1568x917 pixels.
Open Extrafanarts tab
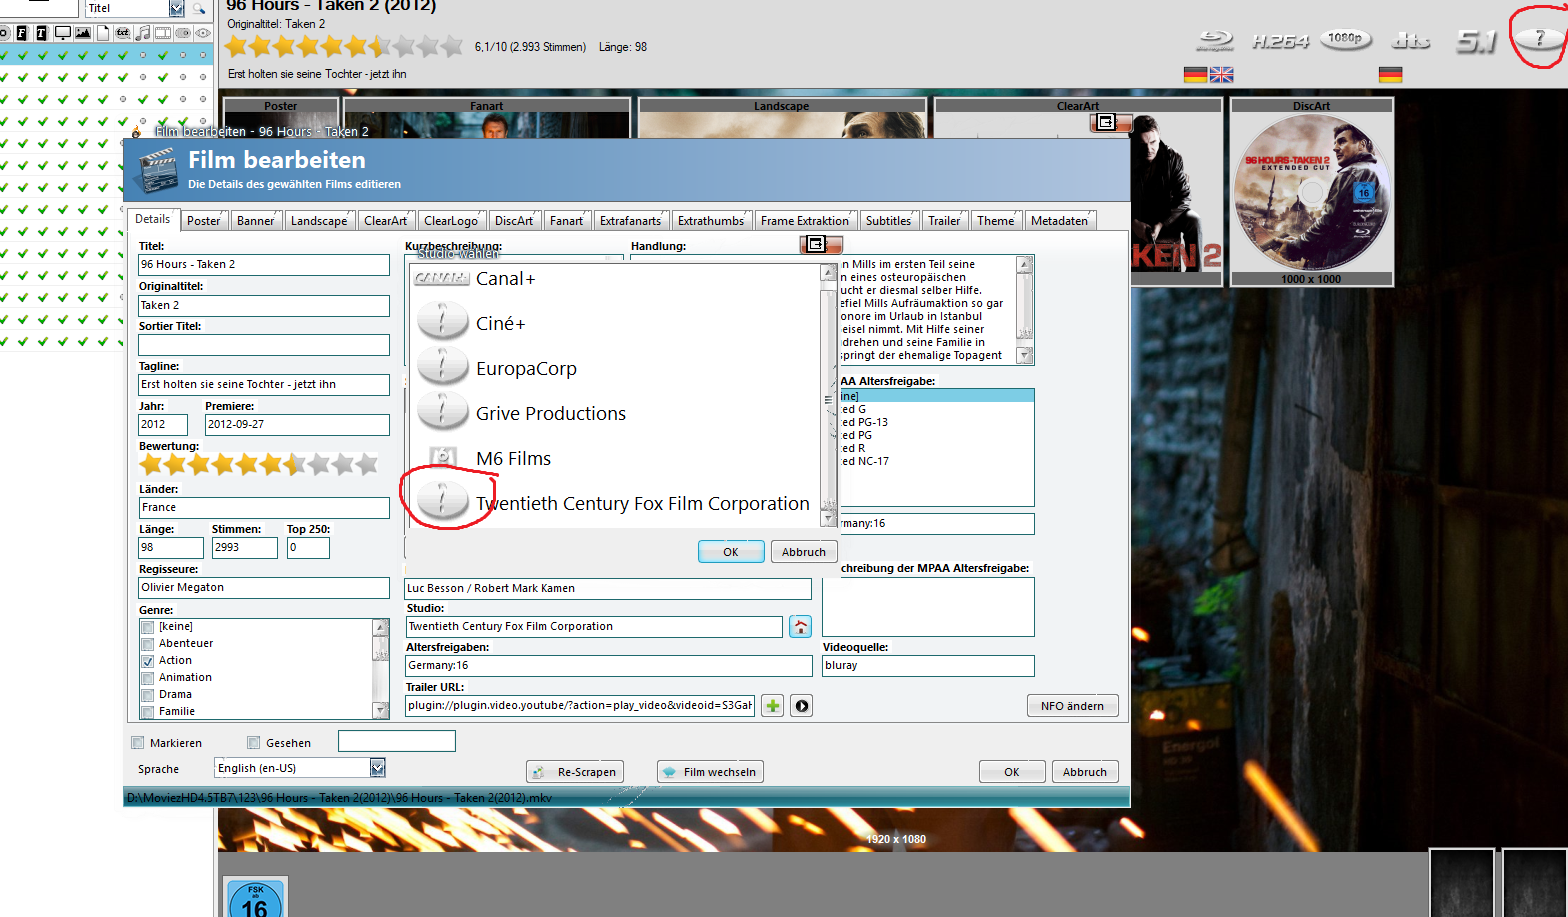pos(631,221)
